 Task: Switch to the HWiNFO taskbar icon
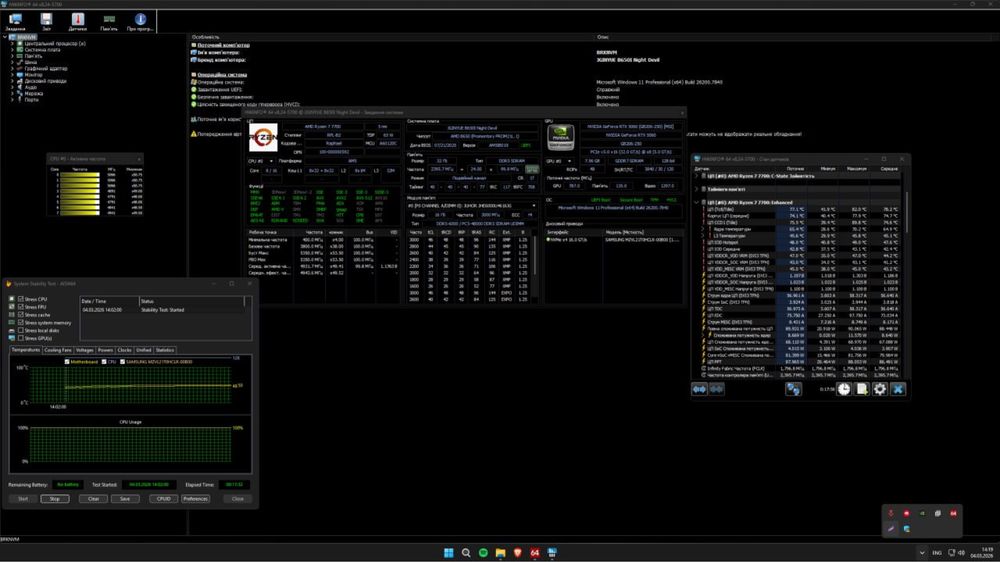(552, 552)
